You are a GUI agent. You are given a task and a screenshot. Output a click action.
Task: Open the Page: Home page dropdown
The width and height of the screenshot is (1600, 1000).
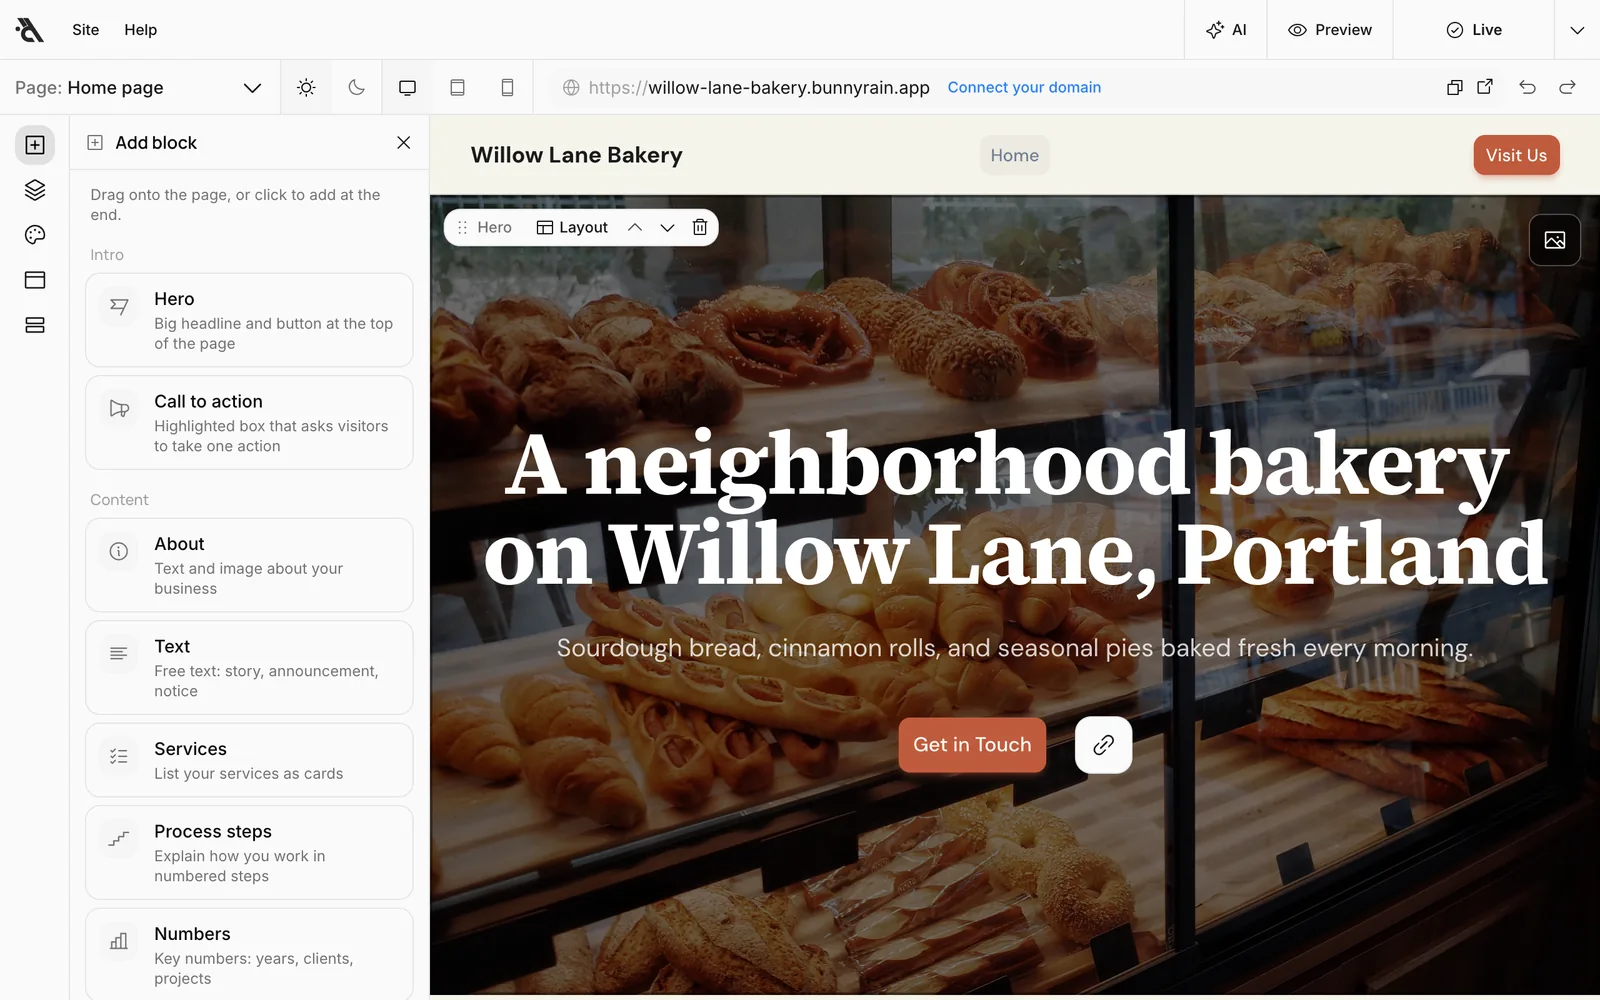point(138,88)
